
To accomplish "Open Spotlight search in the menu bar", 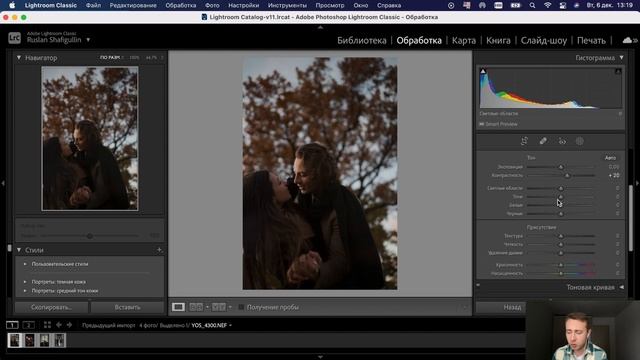I will (532, 5).
